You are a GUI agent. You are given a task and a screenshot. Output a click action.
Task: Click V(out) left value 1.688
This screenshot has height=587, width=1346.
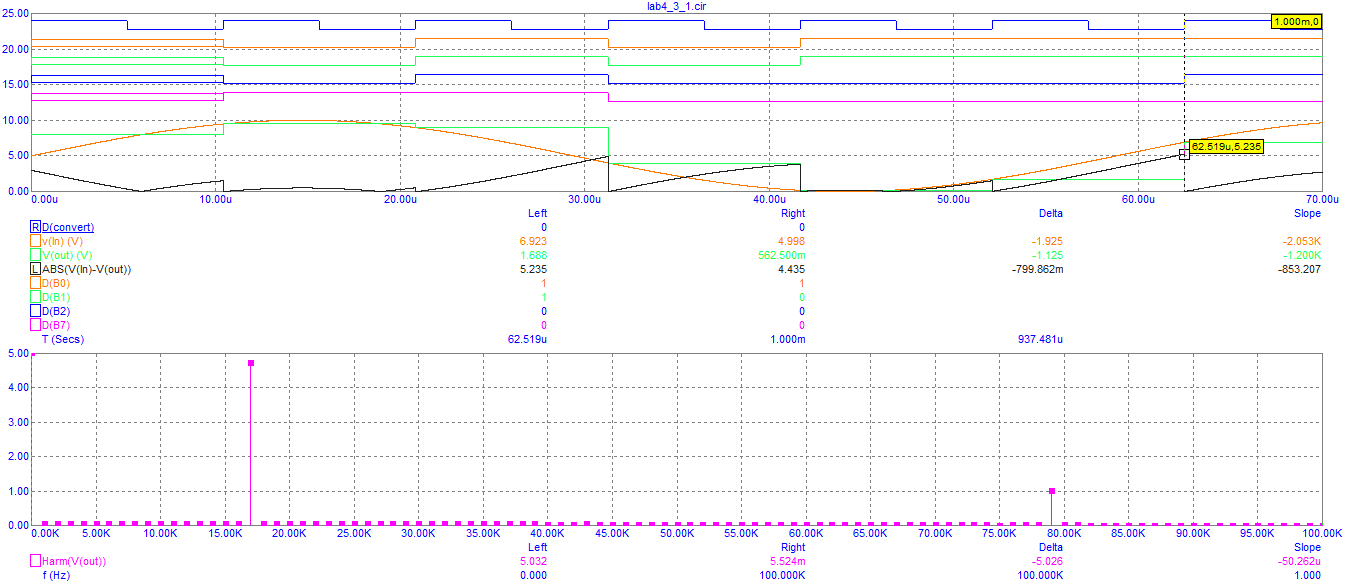pyautogui.click(x=534, y=255)
